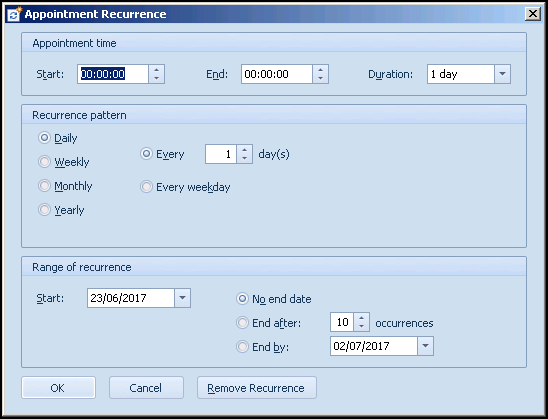Select the Weekly recurrence pattern
This screenshot has width=548, height=419.
(44, 162)
